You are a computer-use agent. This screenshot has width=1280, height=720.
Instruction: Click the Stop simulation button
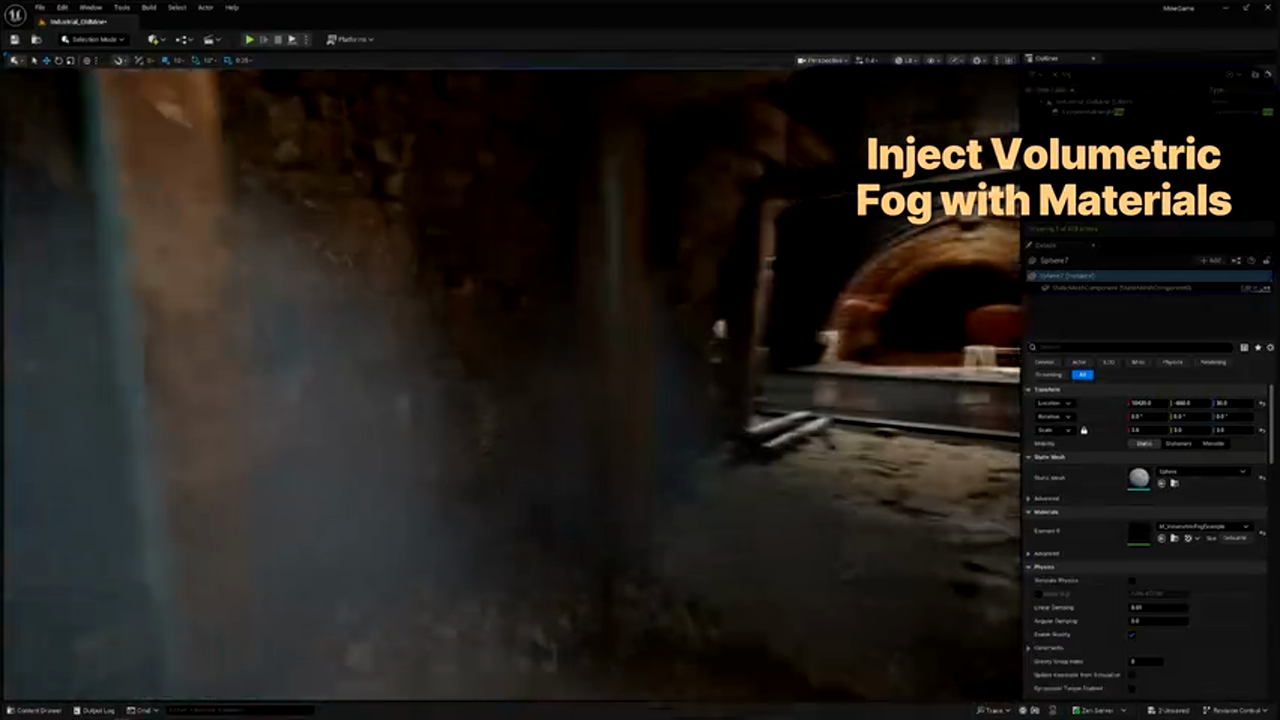coord(278,39)
